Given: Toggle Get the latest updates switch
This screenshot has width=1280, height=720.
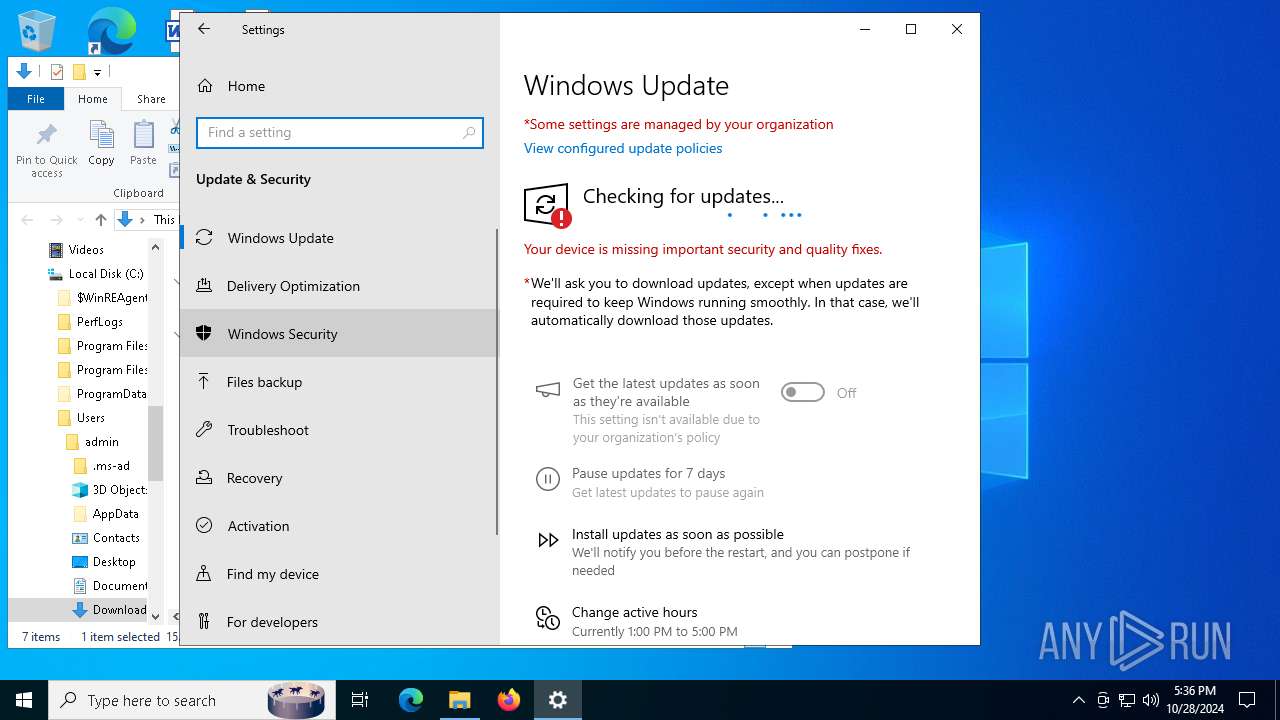Looking at the screenshot, I should point(803,393).
